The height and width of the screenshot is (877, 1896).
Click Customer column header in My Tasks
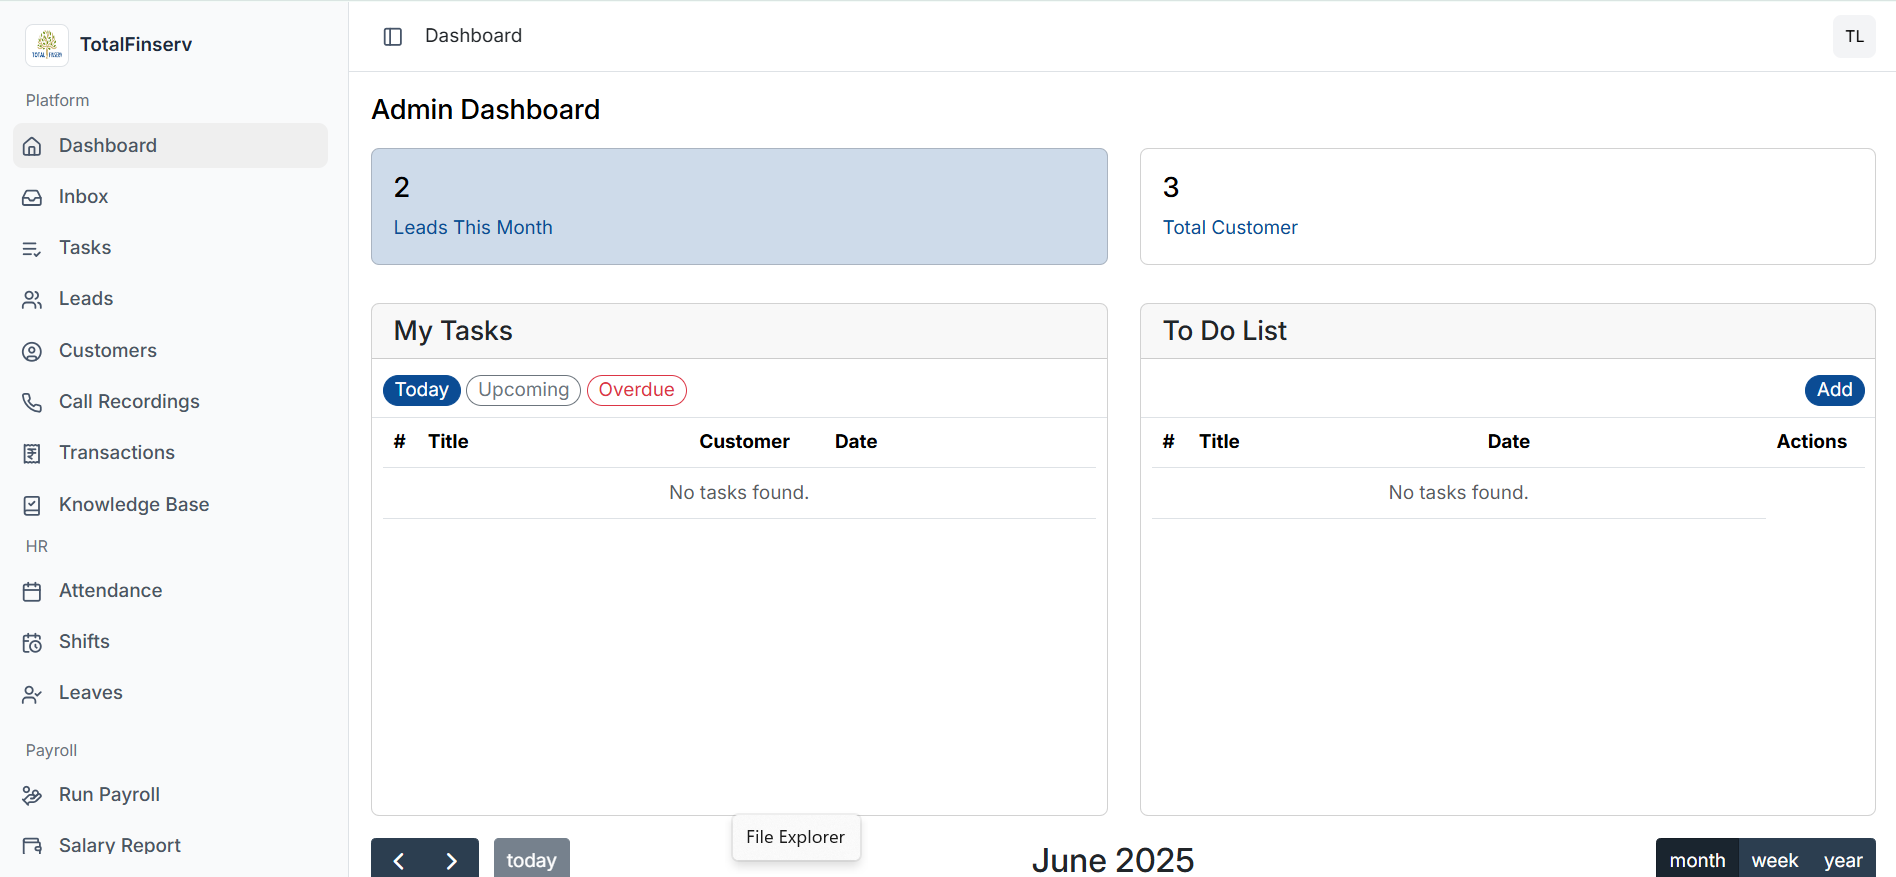click(x=744, y=442)
